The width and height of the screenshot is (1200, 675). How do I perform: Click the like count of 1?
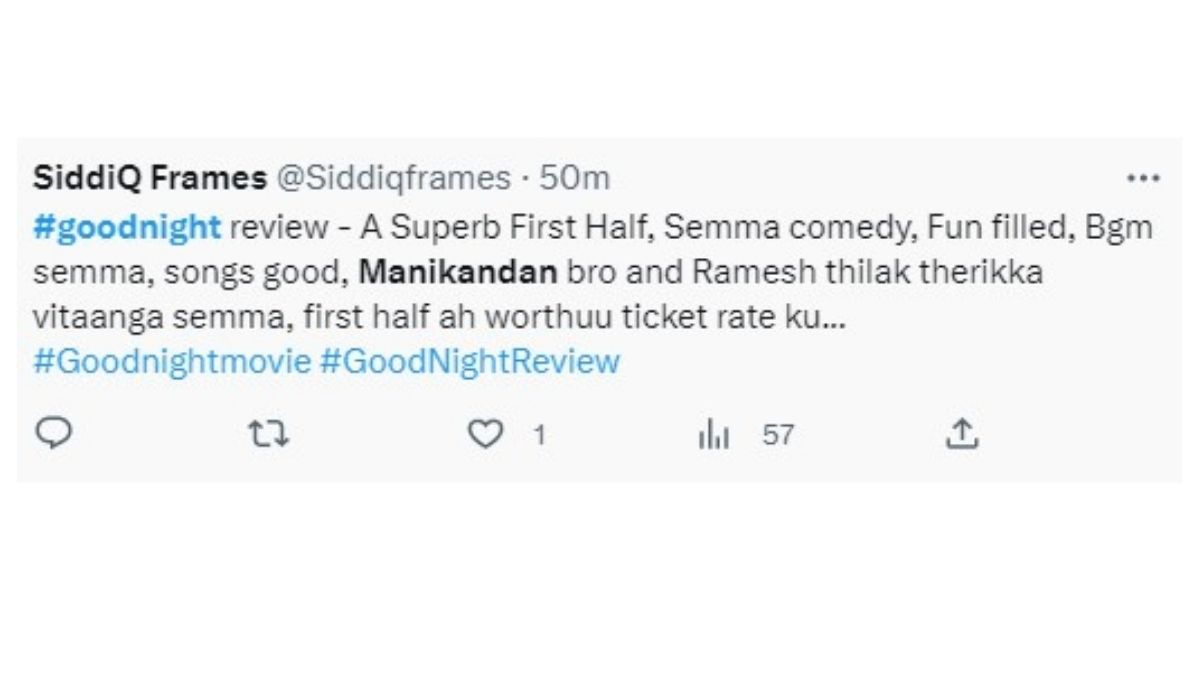(x=538, y=434)
